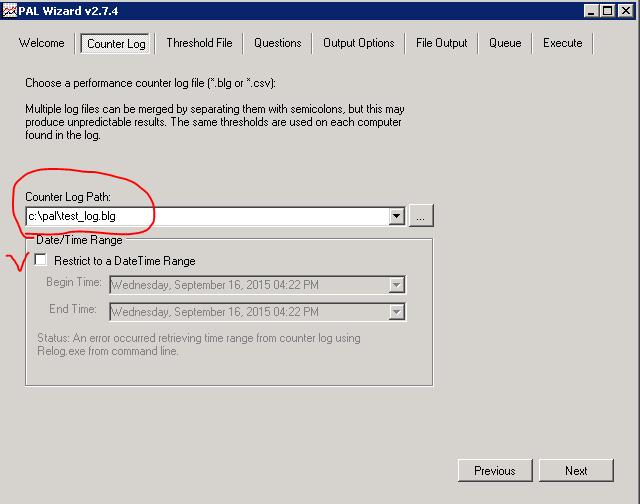Viewport: 640px width, 504px height.
Task: Click the 'Begin Time:' label
Action: [74, 282]
